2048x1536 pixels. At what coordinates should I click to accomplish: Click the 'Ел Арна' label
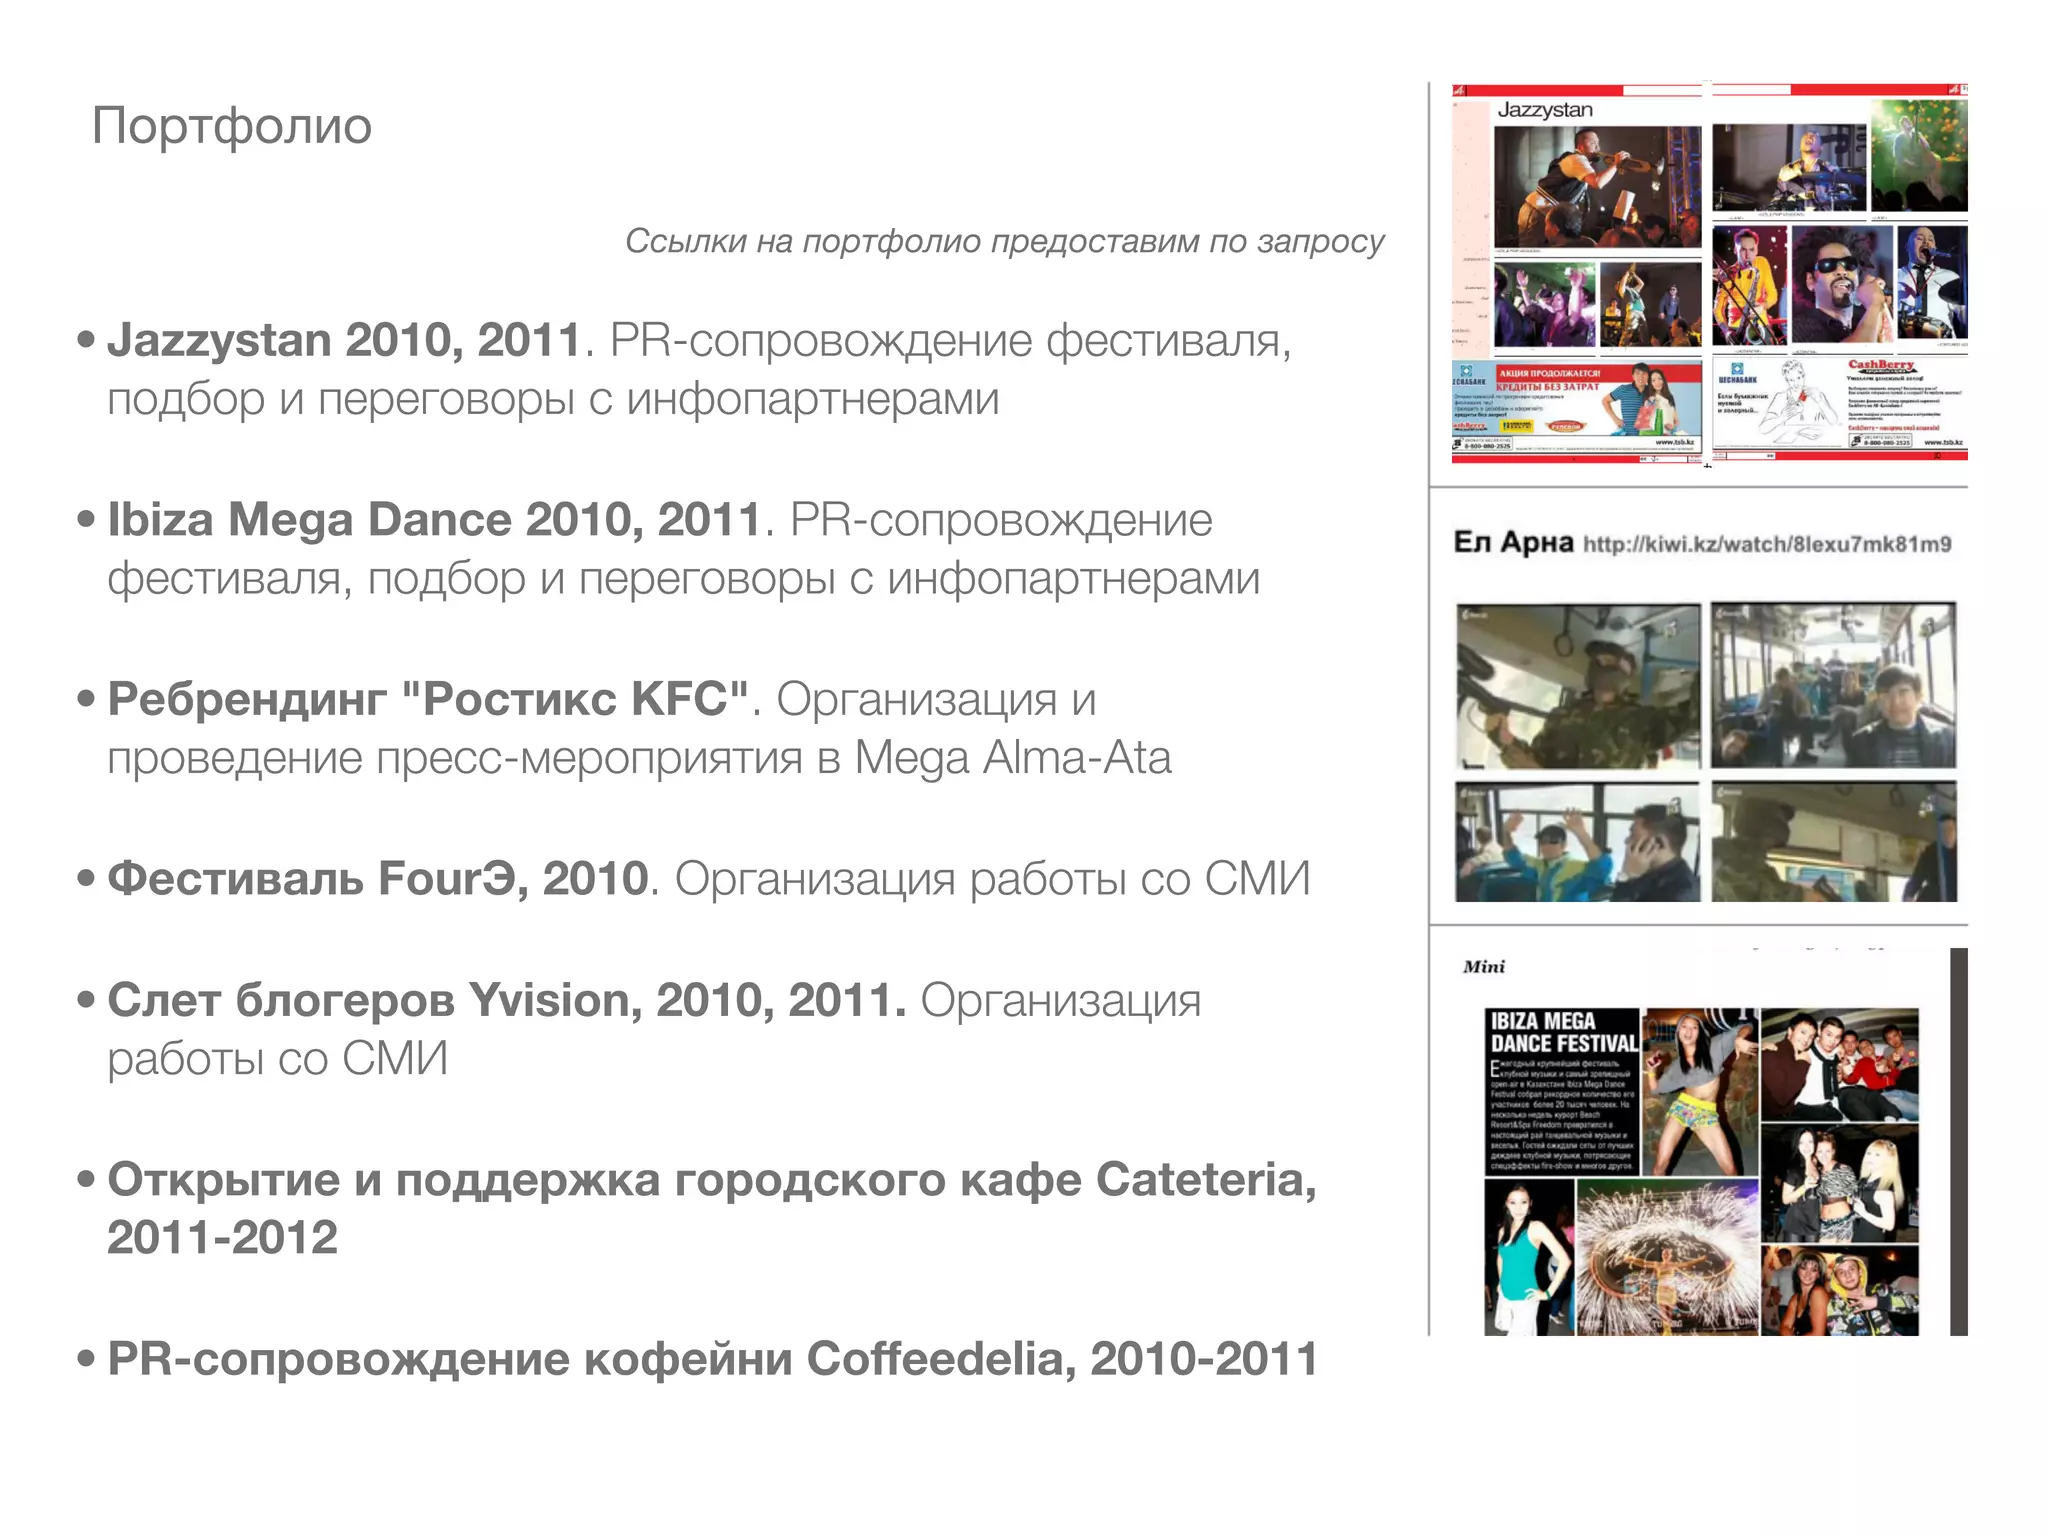(x=1513, y=542)
